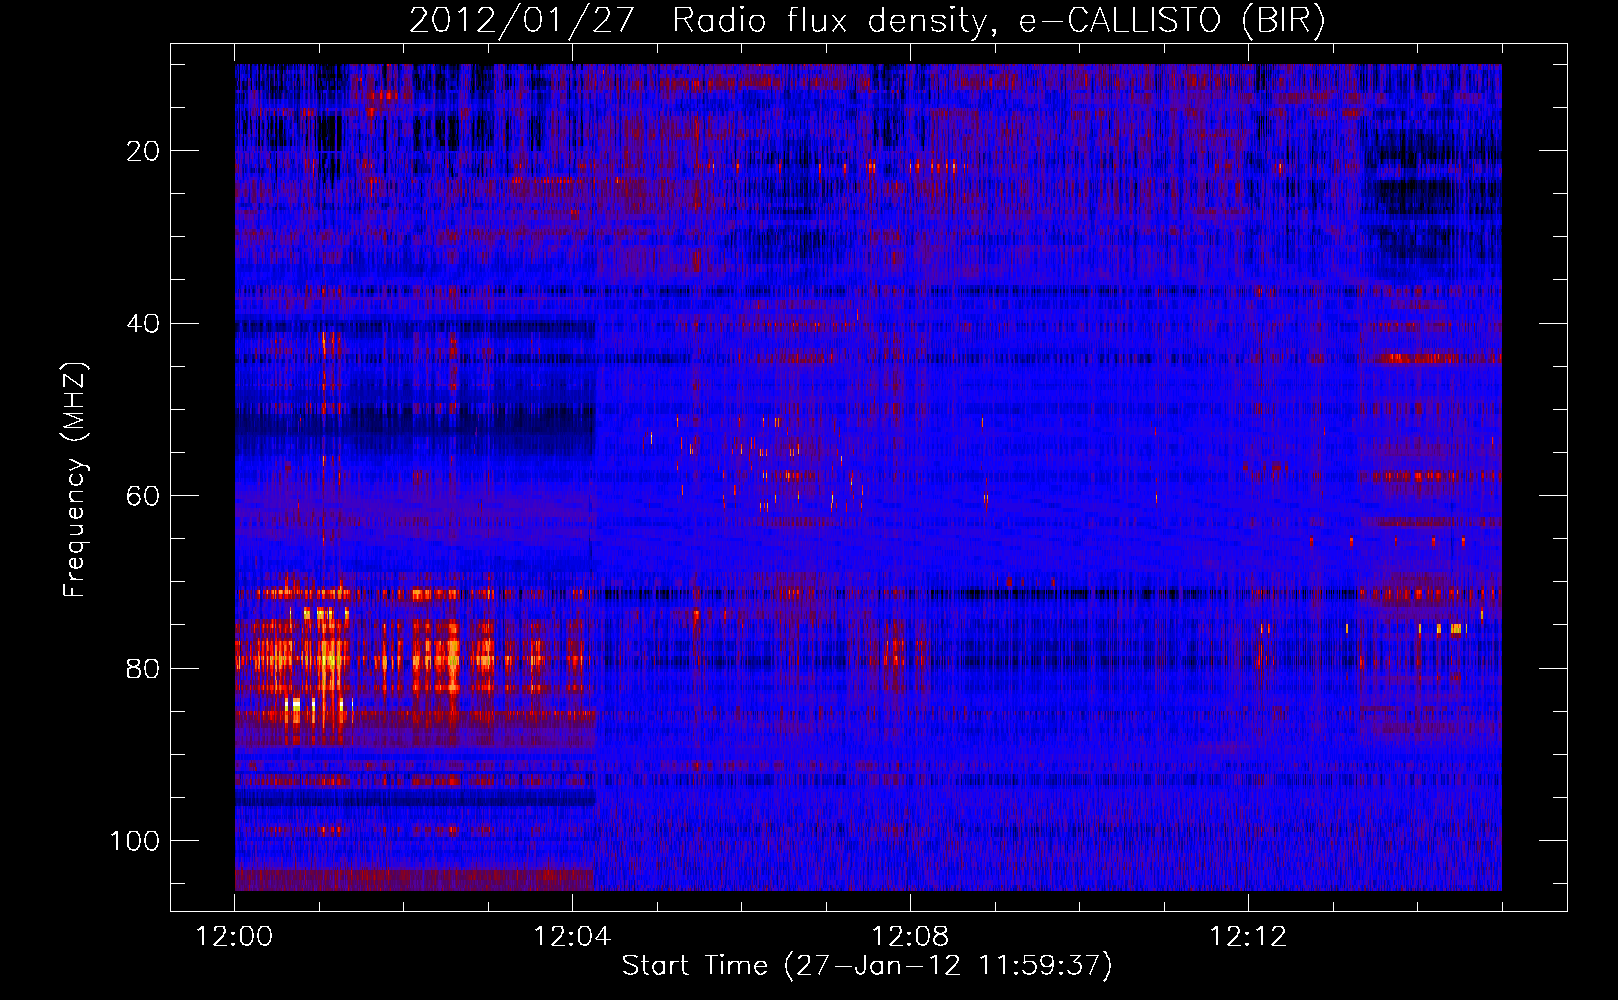This screenshot has height=1000, width=1618.
Task: Click the '20' frequency tick label
Action: 144,151
